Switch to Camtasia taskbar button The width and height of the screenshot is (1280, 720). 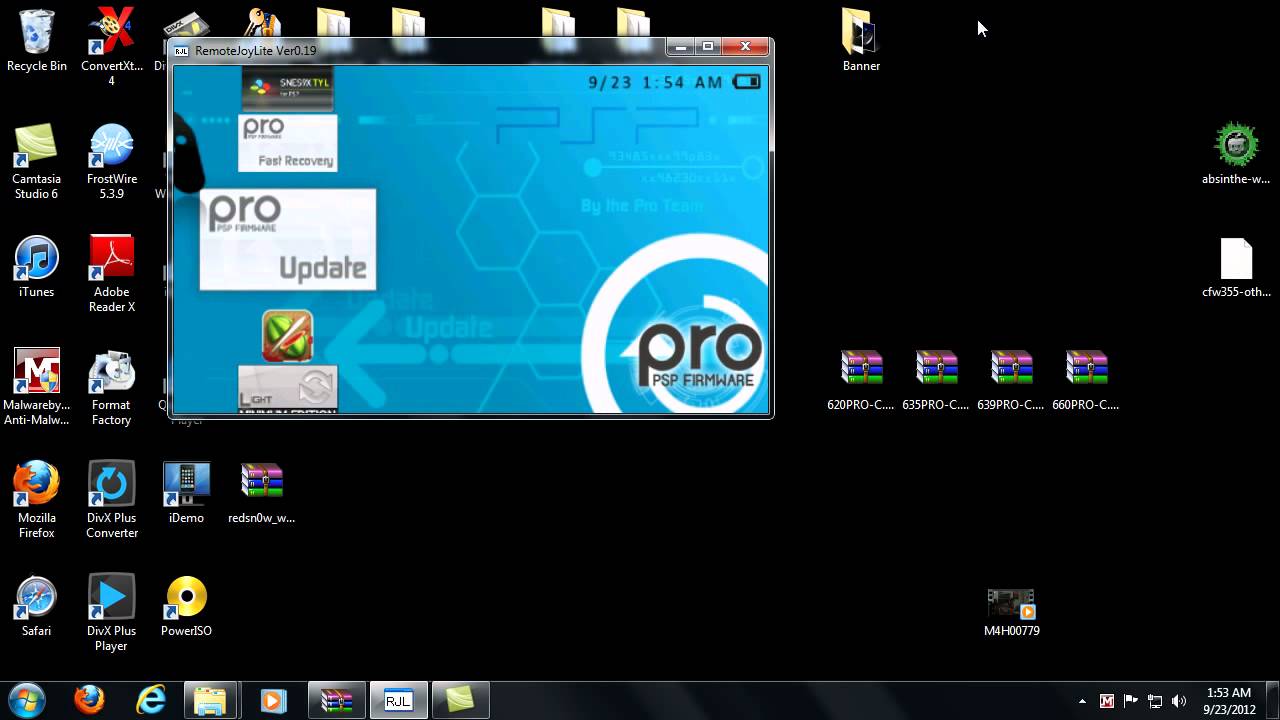pyautogui.click(x=460, y=700)
